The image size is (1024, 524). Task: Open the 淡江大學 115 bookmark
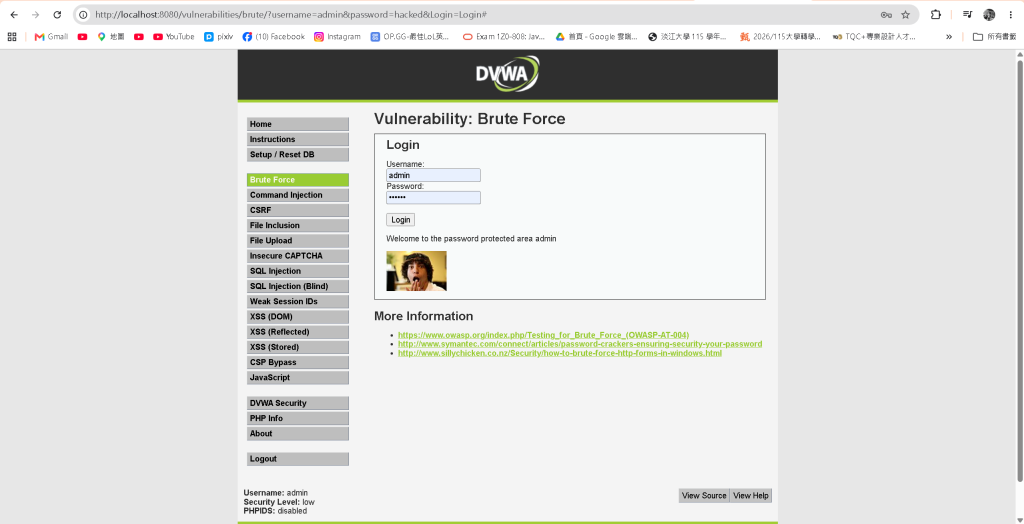687,37
